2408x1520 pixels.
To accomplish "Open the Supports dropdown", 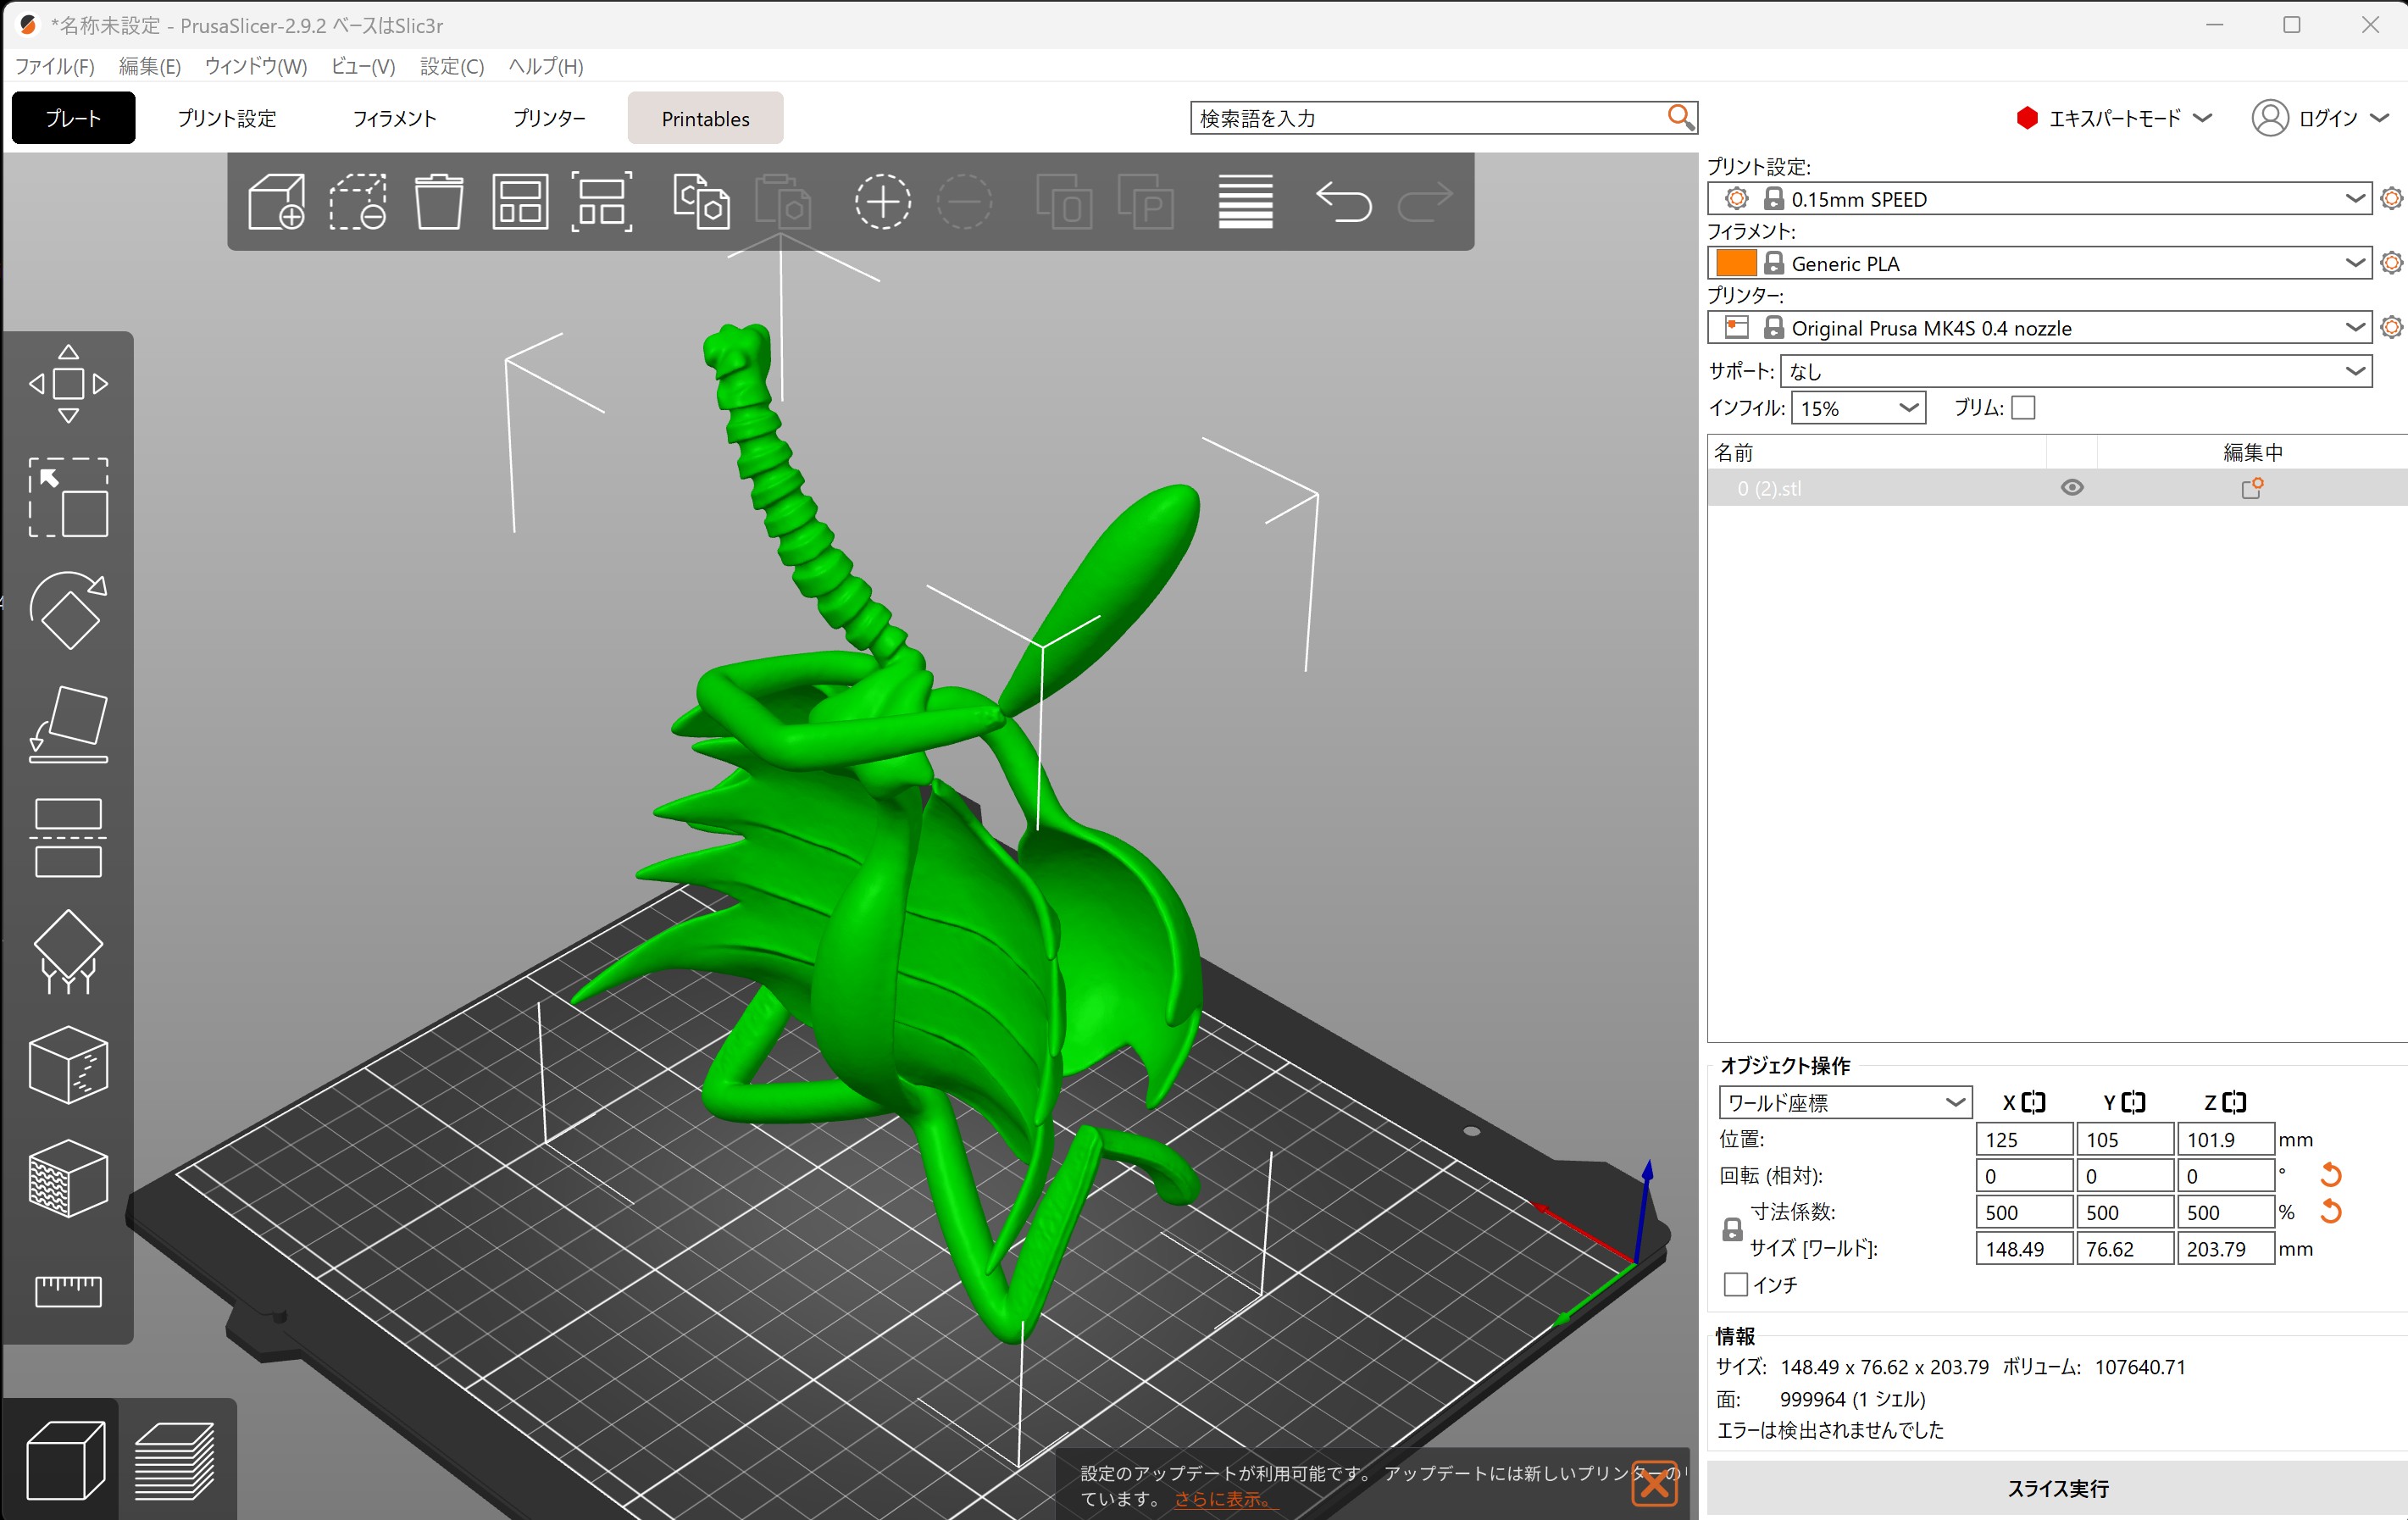I will tap(2076, 371).
